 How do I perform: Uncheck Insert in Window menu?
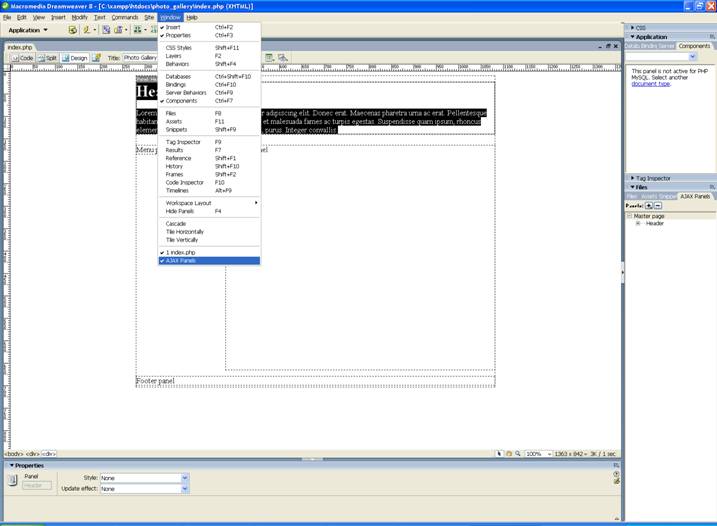[x=209, y=27]
